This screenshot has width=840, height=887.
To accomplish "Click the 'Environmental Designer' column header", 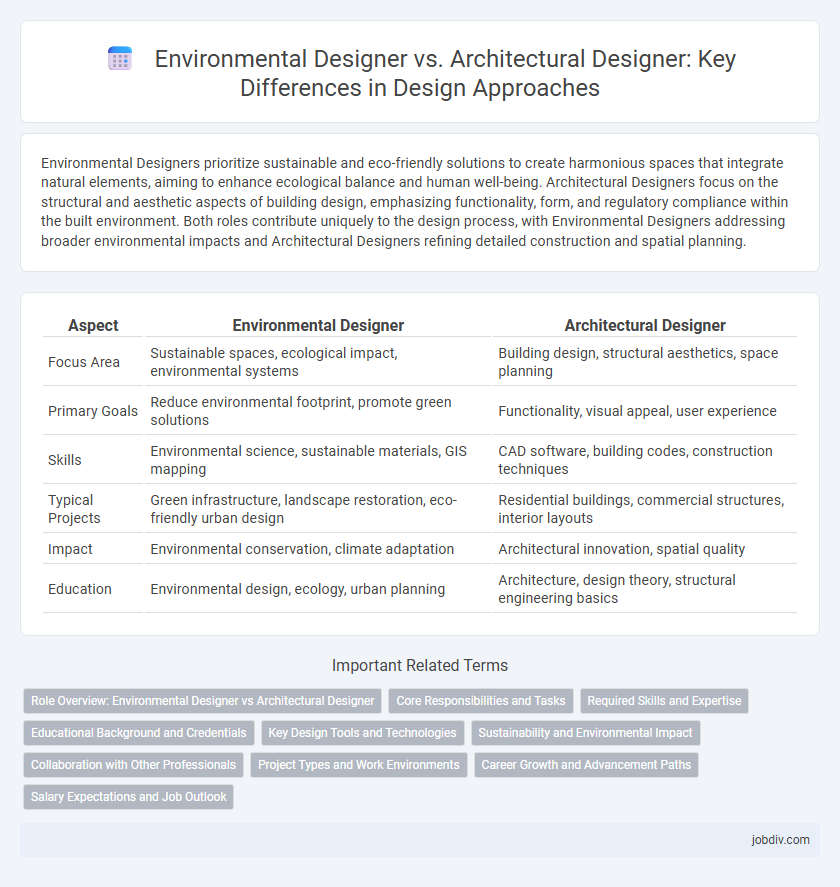I will (x=318, y=325).
